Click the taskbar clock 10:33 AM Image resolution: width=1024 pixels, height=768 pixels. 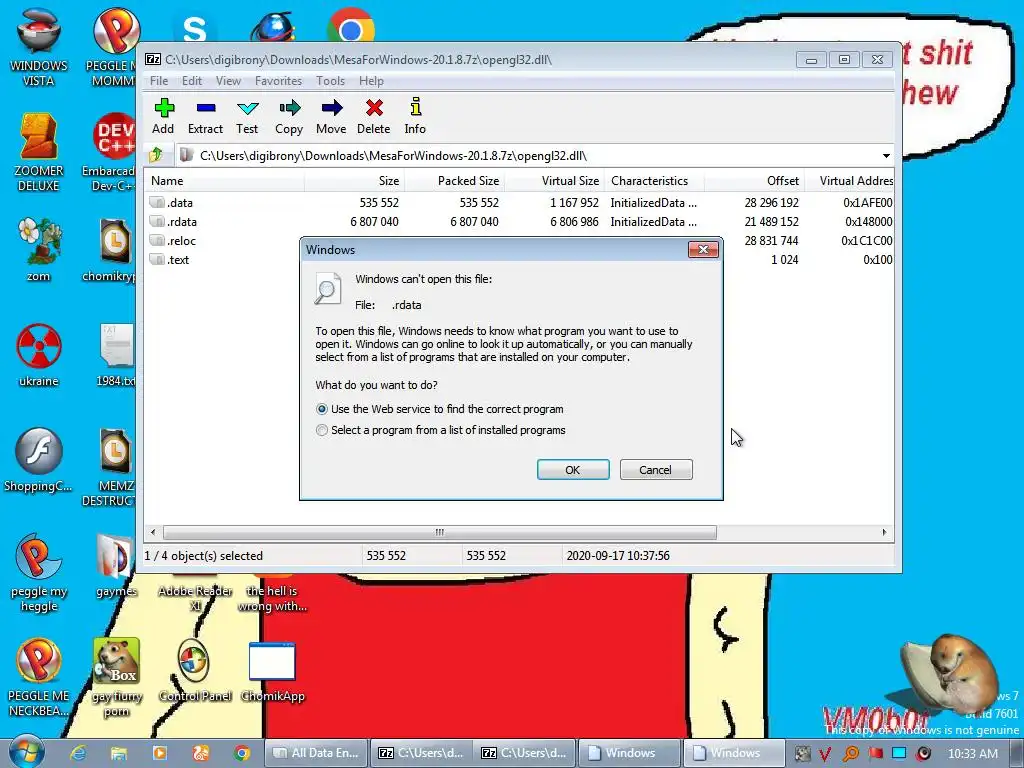pos(972,753)
